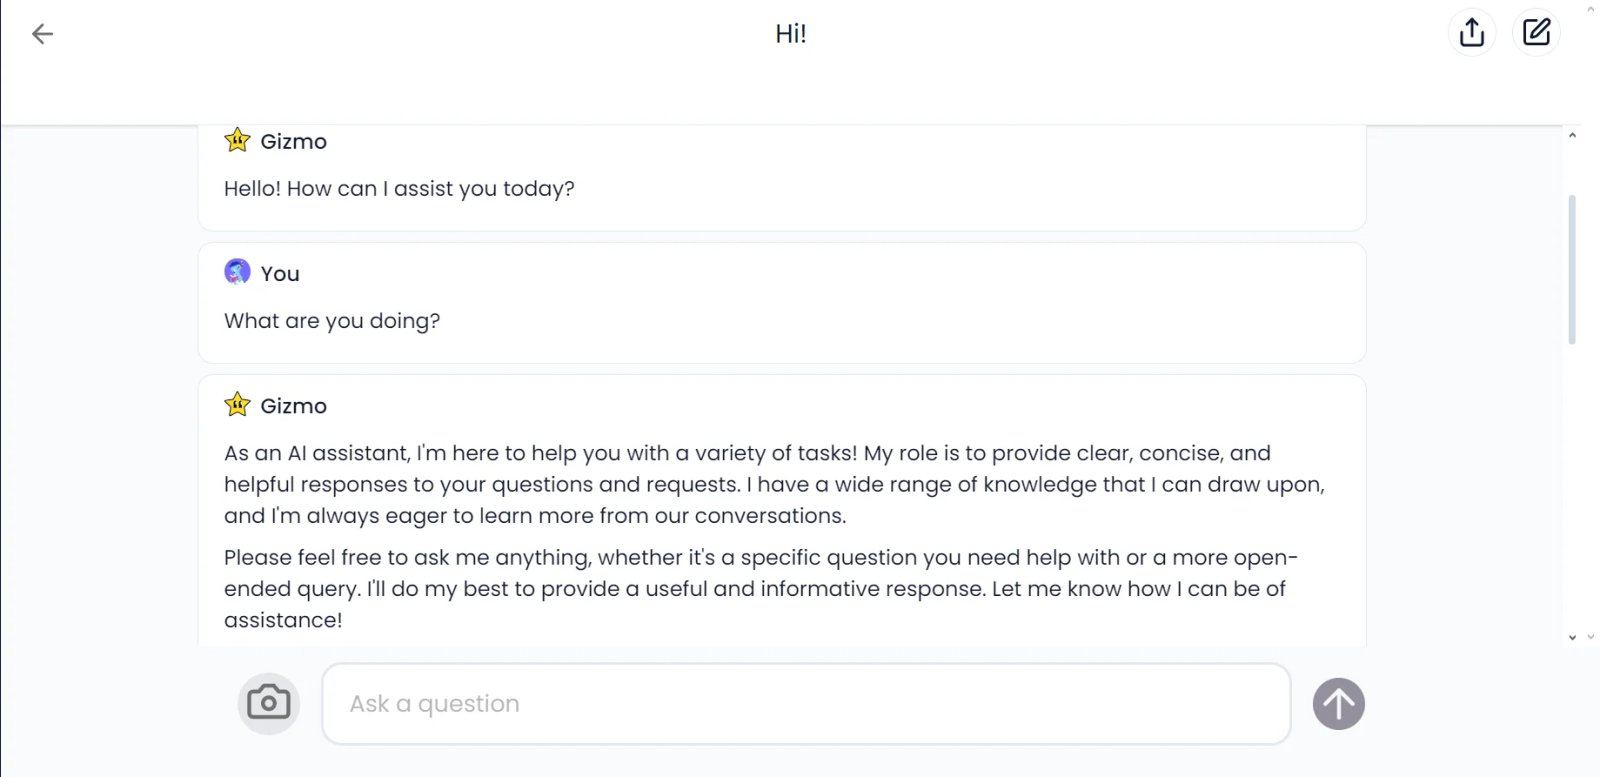This screenshot has height=777, width=1600.
Task: Select the "Hello! How can I assist you today?" message
Action: click(399, 189)
